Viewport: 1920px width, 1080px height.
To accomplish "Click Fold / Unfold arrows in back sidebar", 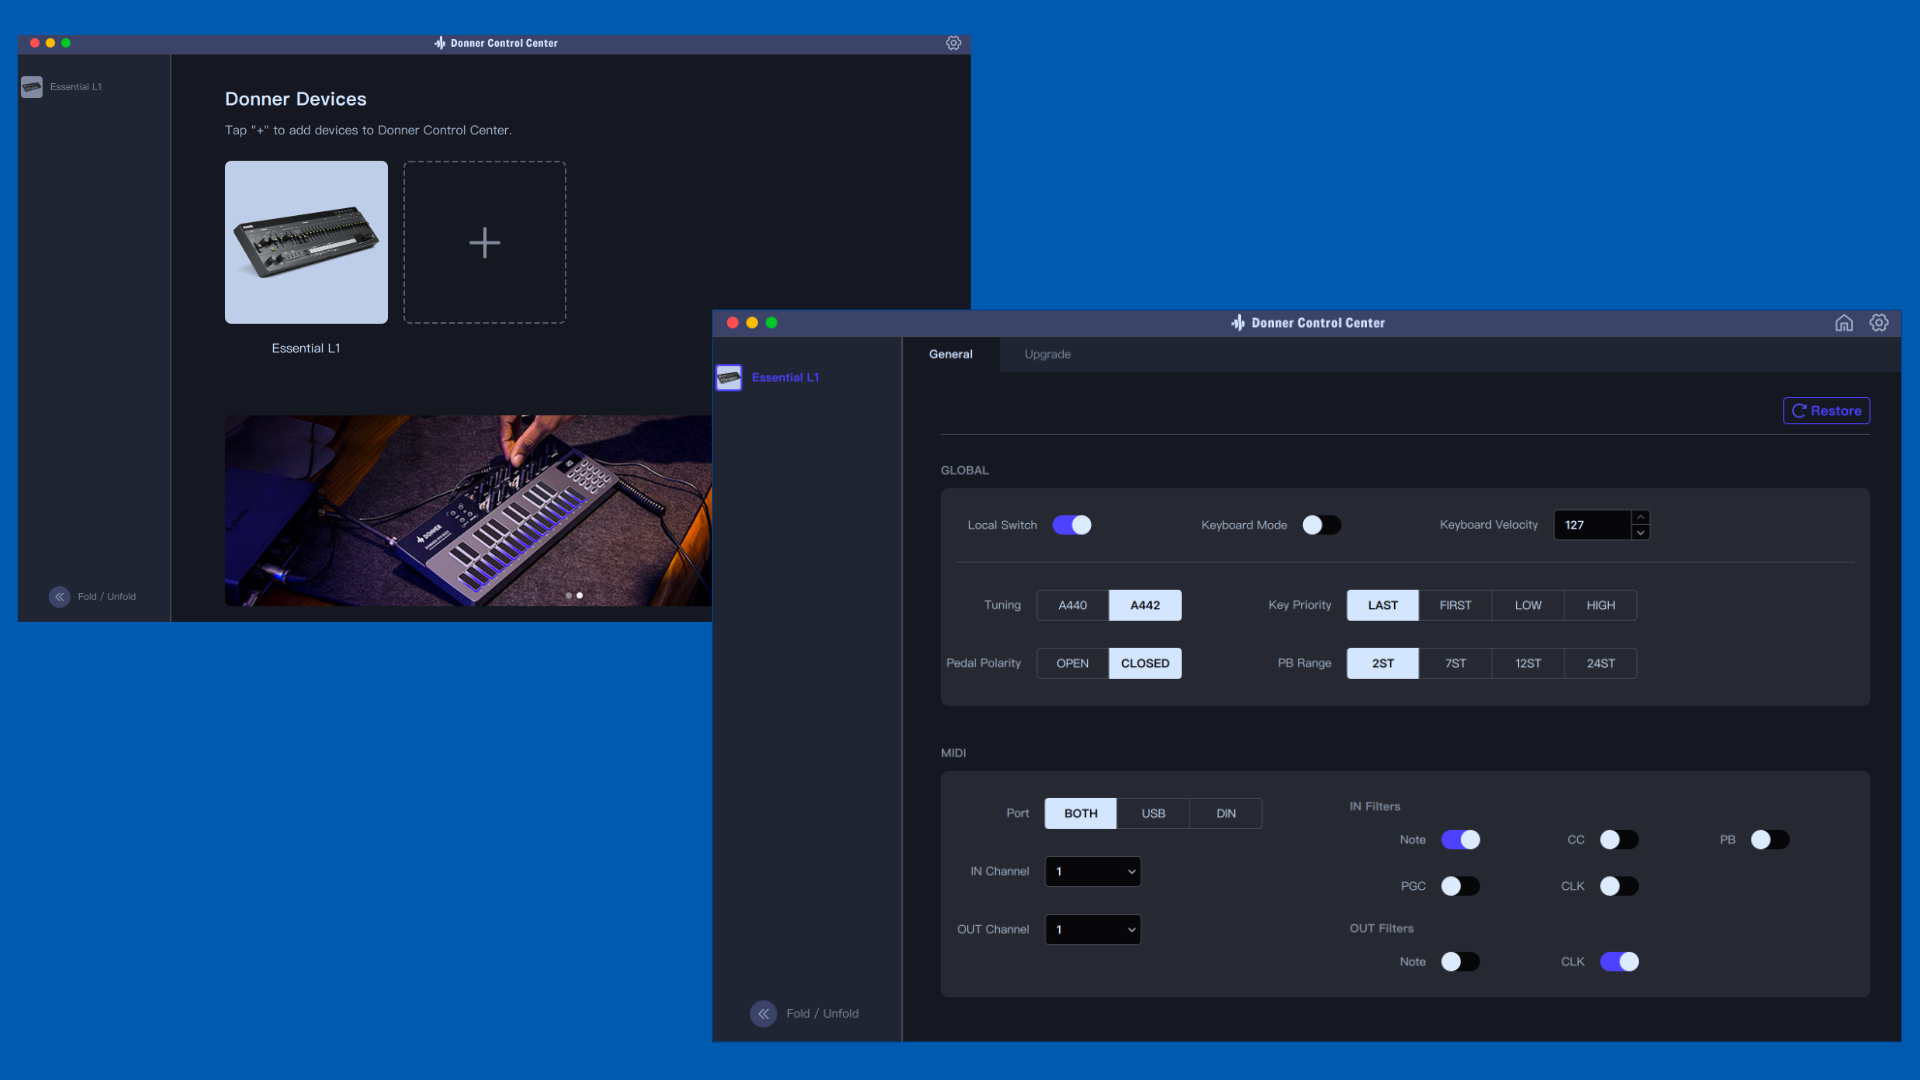I will [60, 596].
